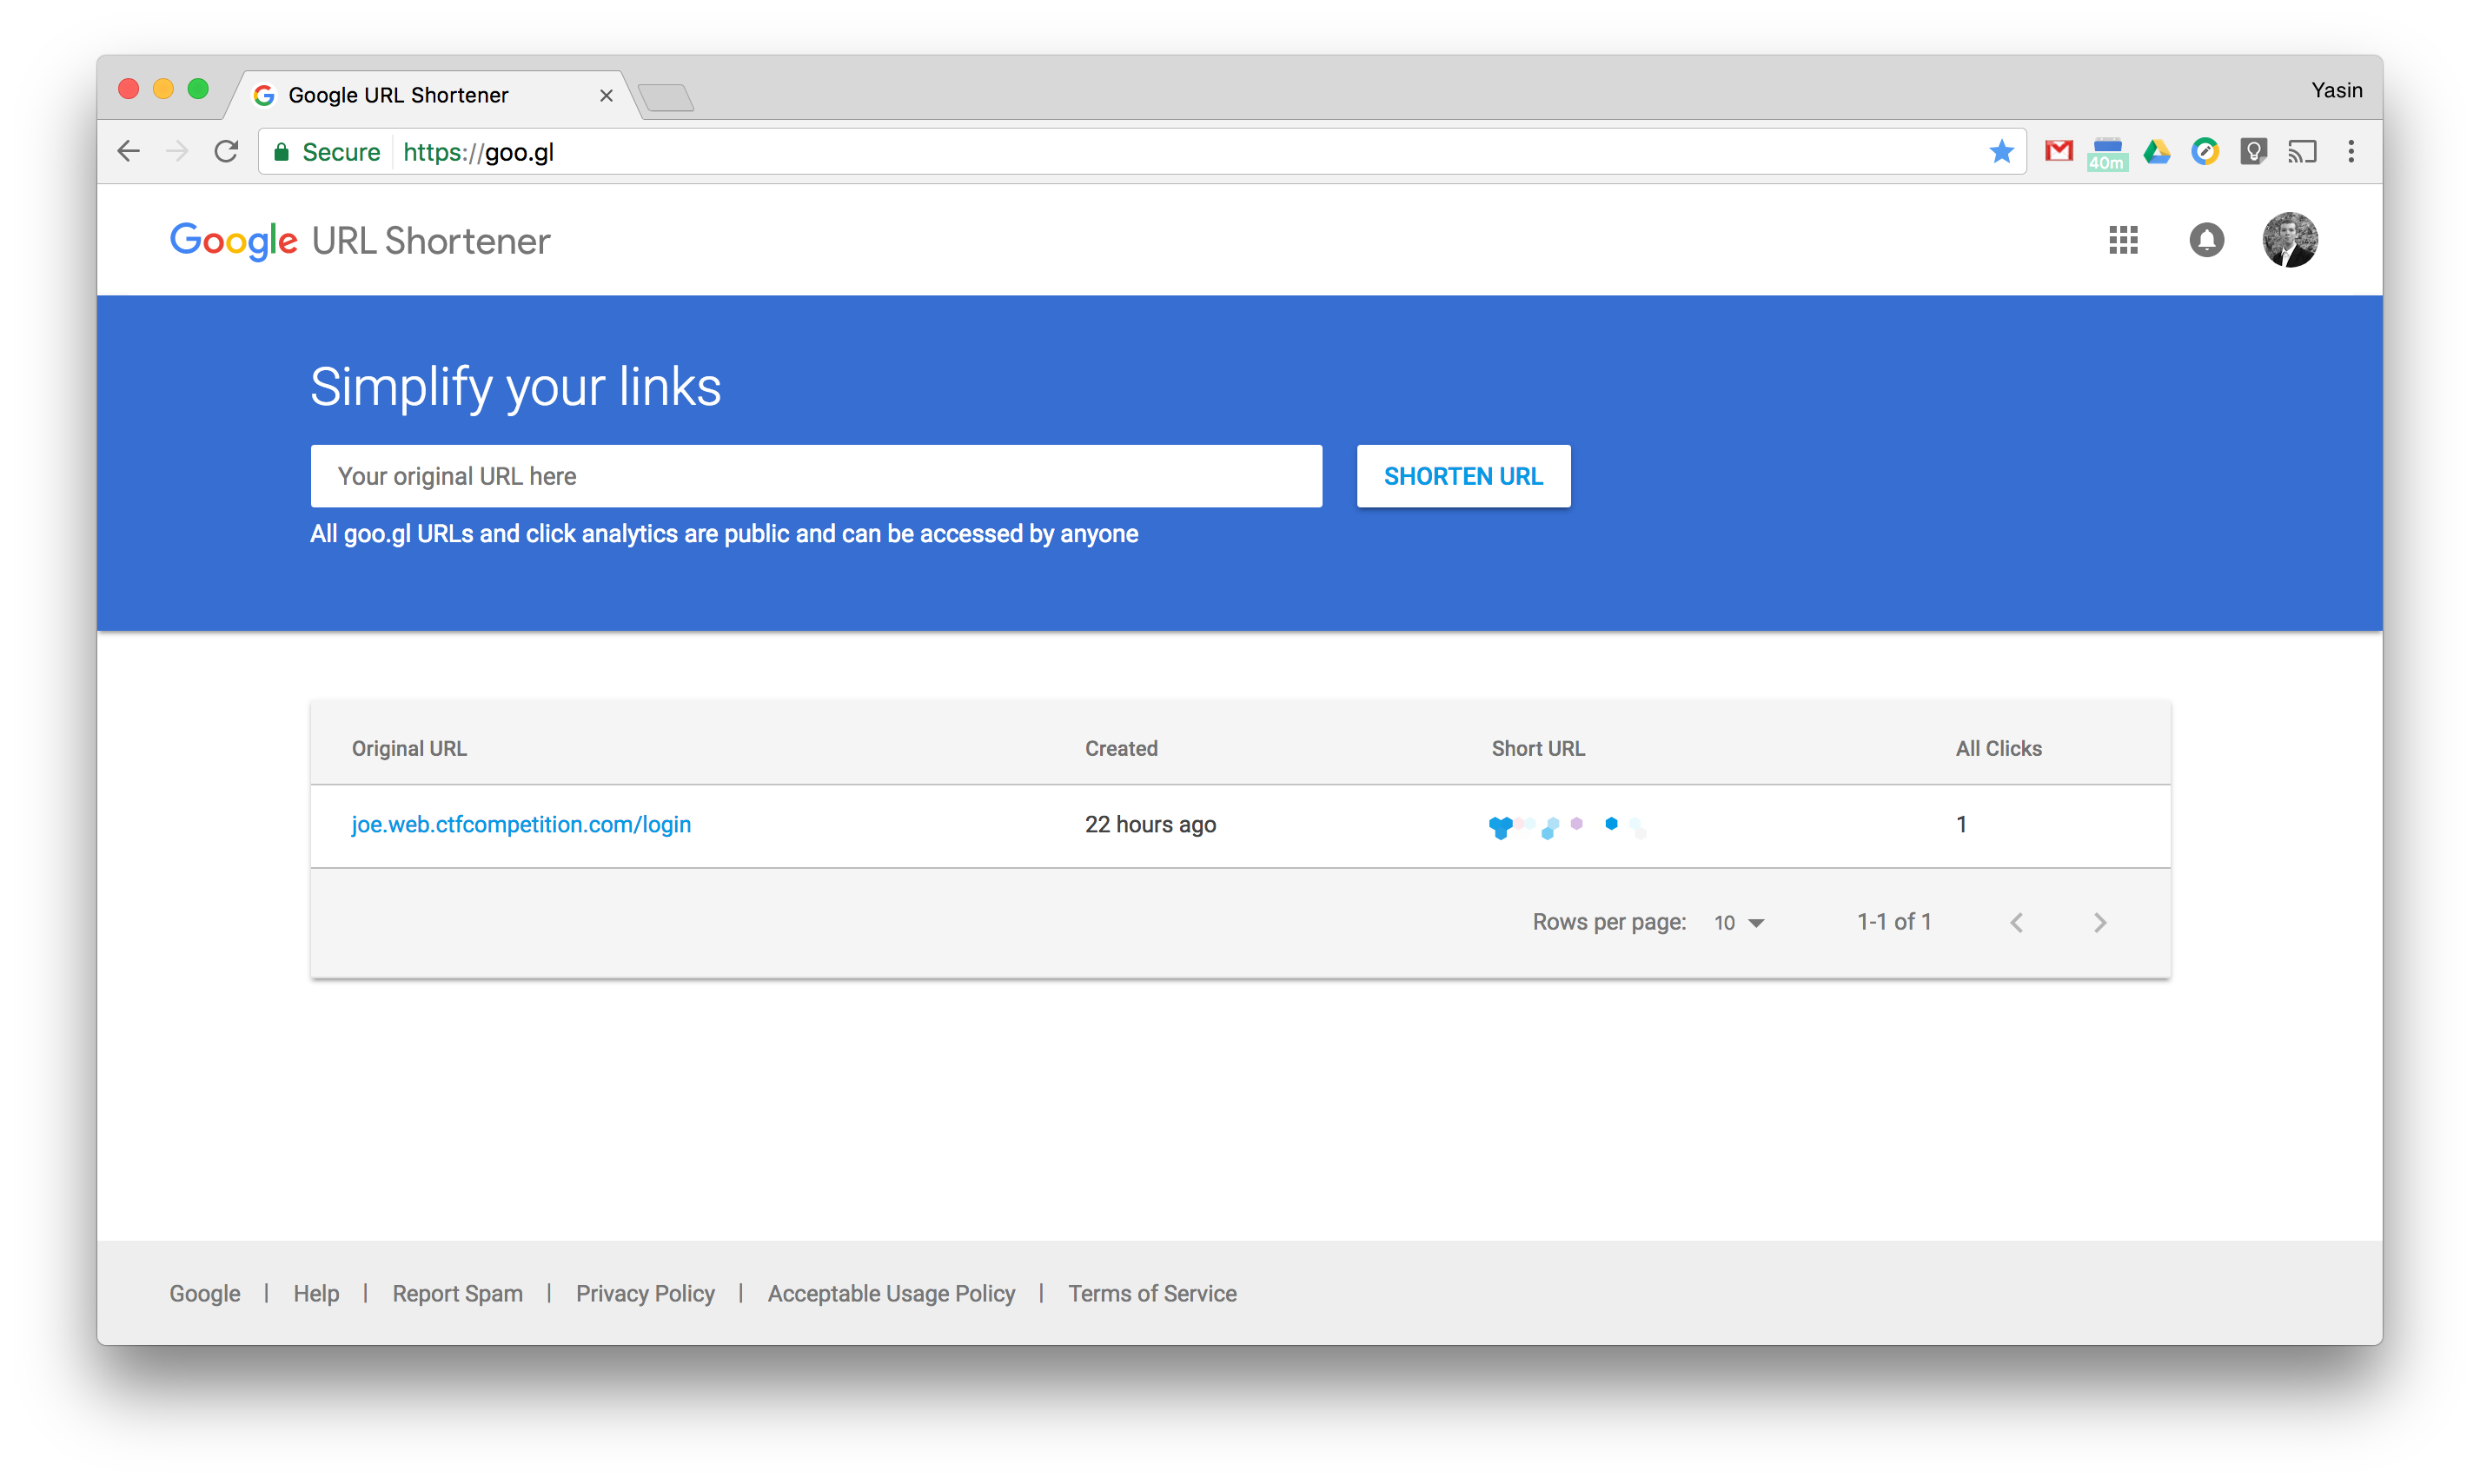Image resolution: width=2480 pixels, height=1484 pixels.
Task: Click the Simplify your links heading
Action: point(515,387)
